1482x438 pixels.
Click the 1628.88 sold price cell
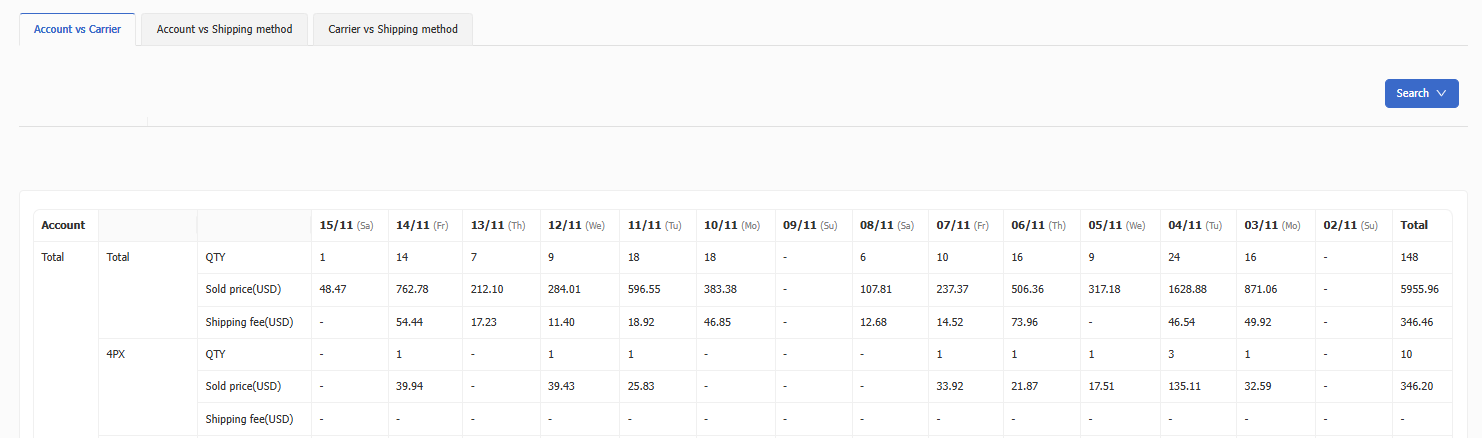point(1188,290)
